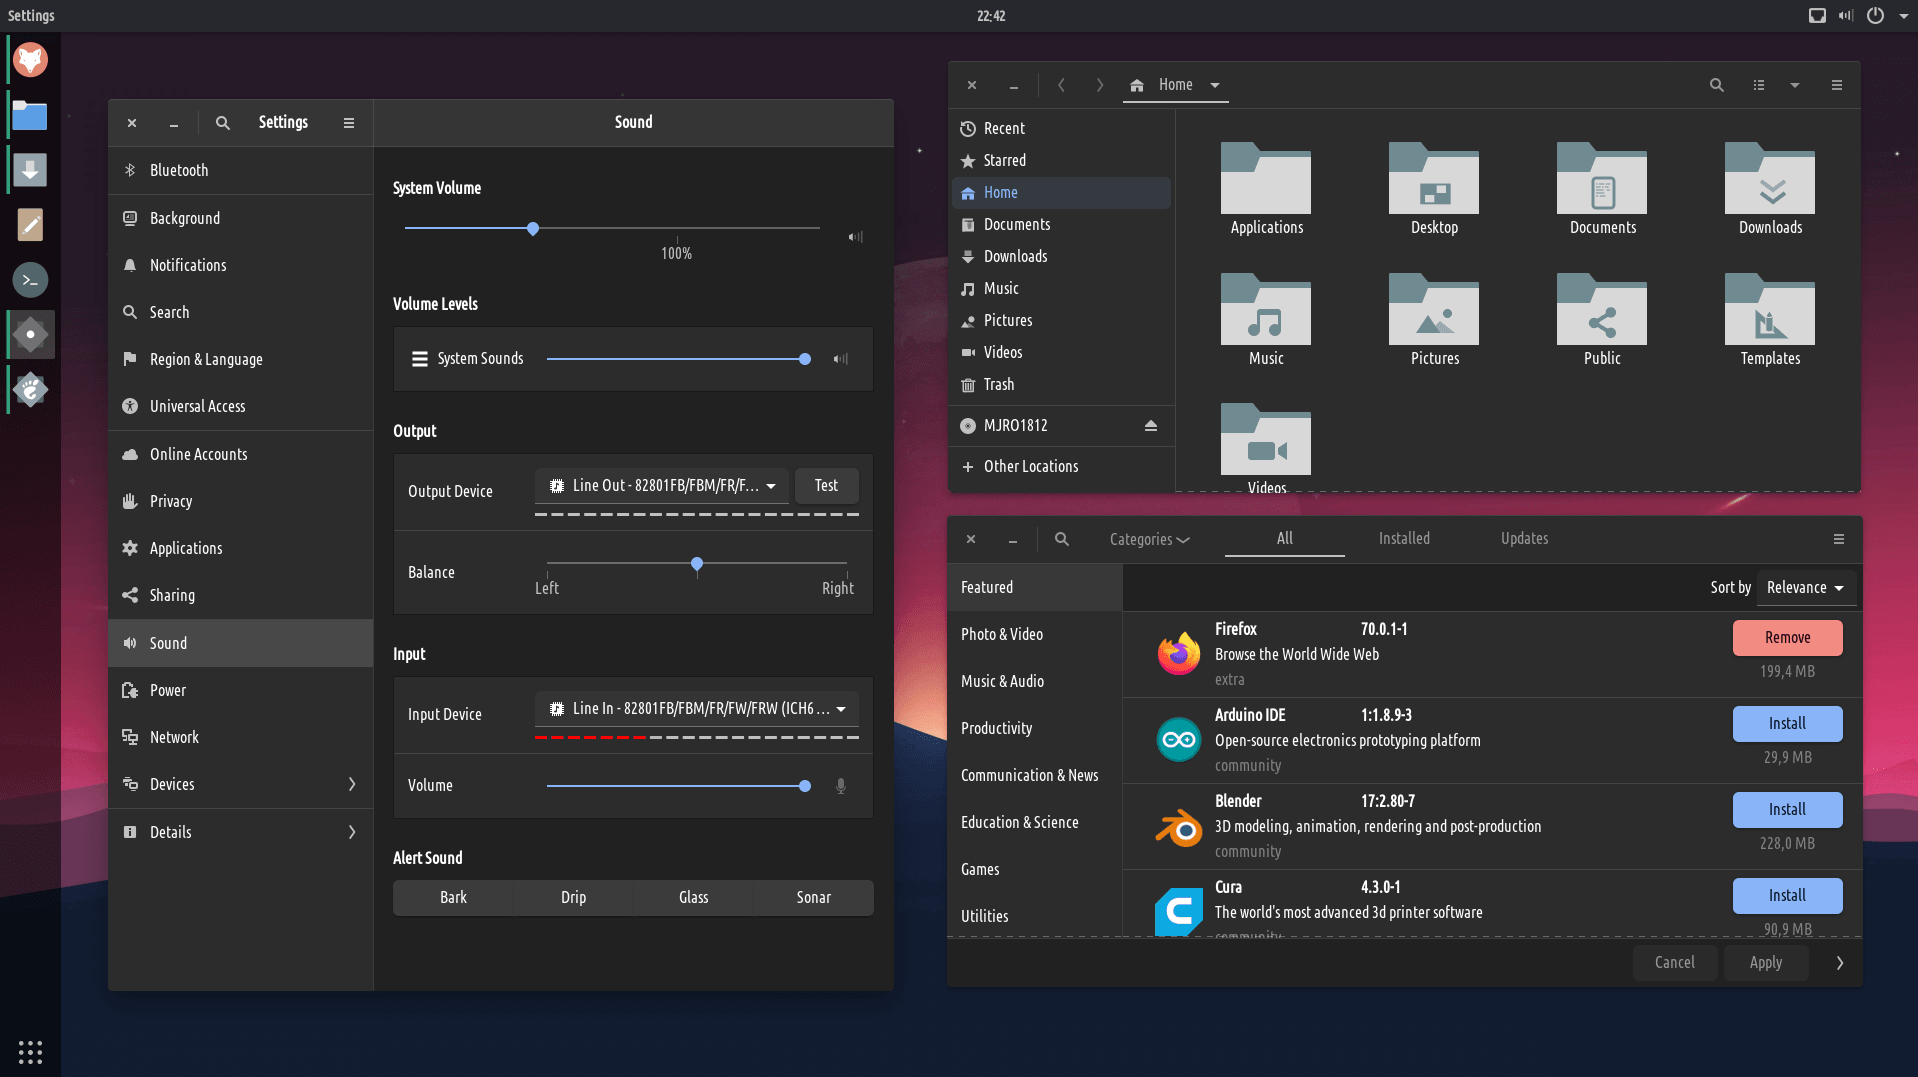This screenshot has width=1918, height=1077.
Task: Click the Settings hamburger menu icon
Action: click(349, 123)
